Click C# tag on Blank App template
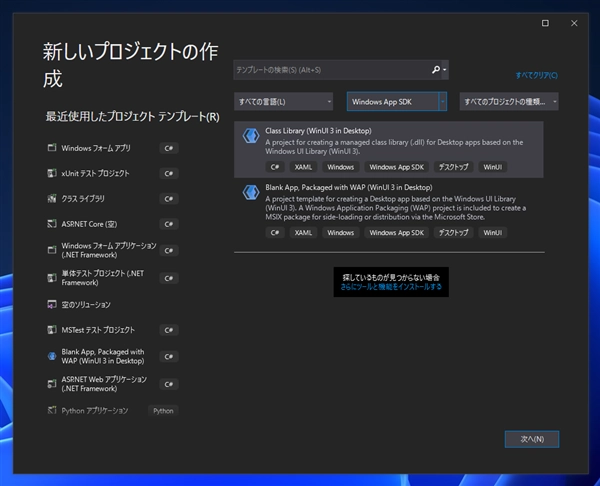Viewport: 600px width, 486px height. [275, 233]
